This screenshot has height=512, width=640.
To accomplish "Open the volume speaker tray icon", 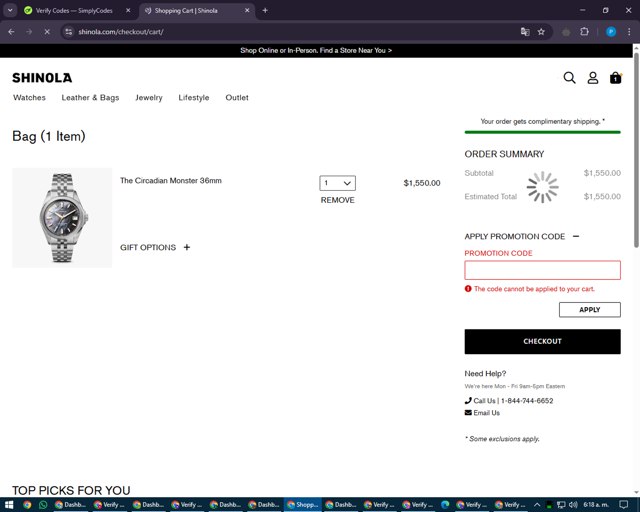I will coord(573,505).
